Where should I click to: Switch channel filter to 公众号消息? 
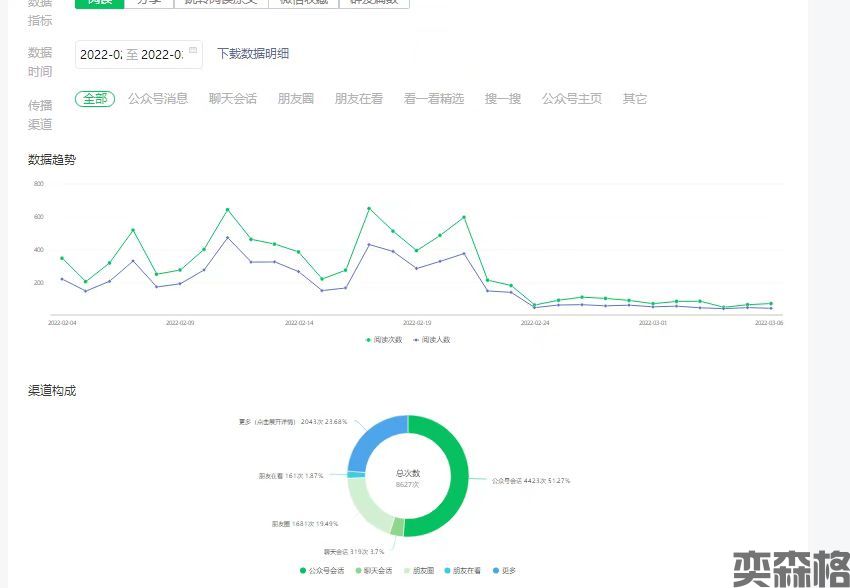tap(158, 98)
